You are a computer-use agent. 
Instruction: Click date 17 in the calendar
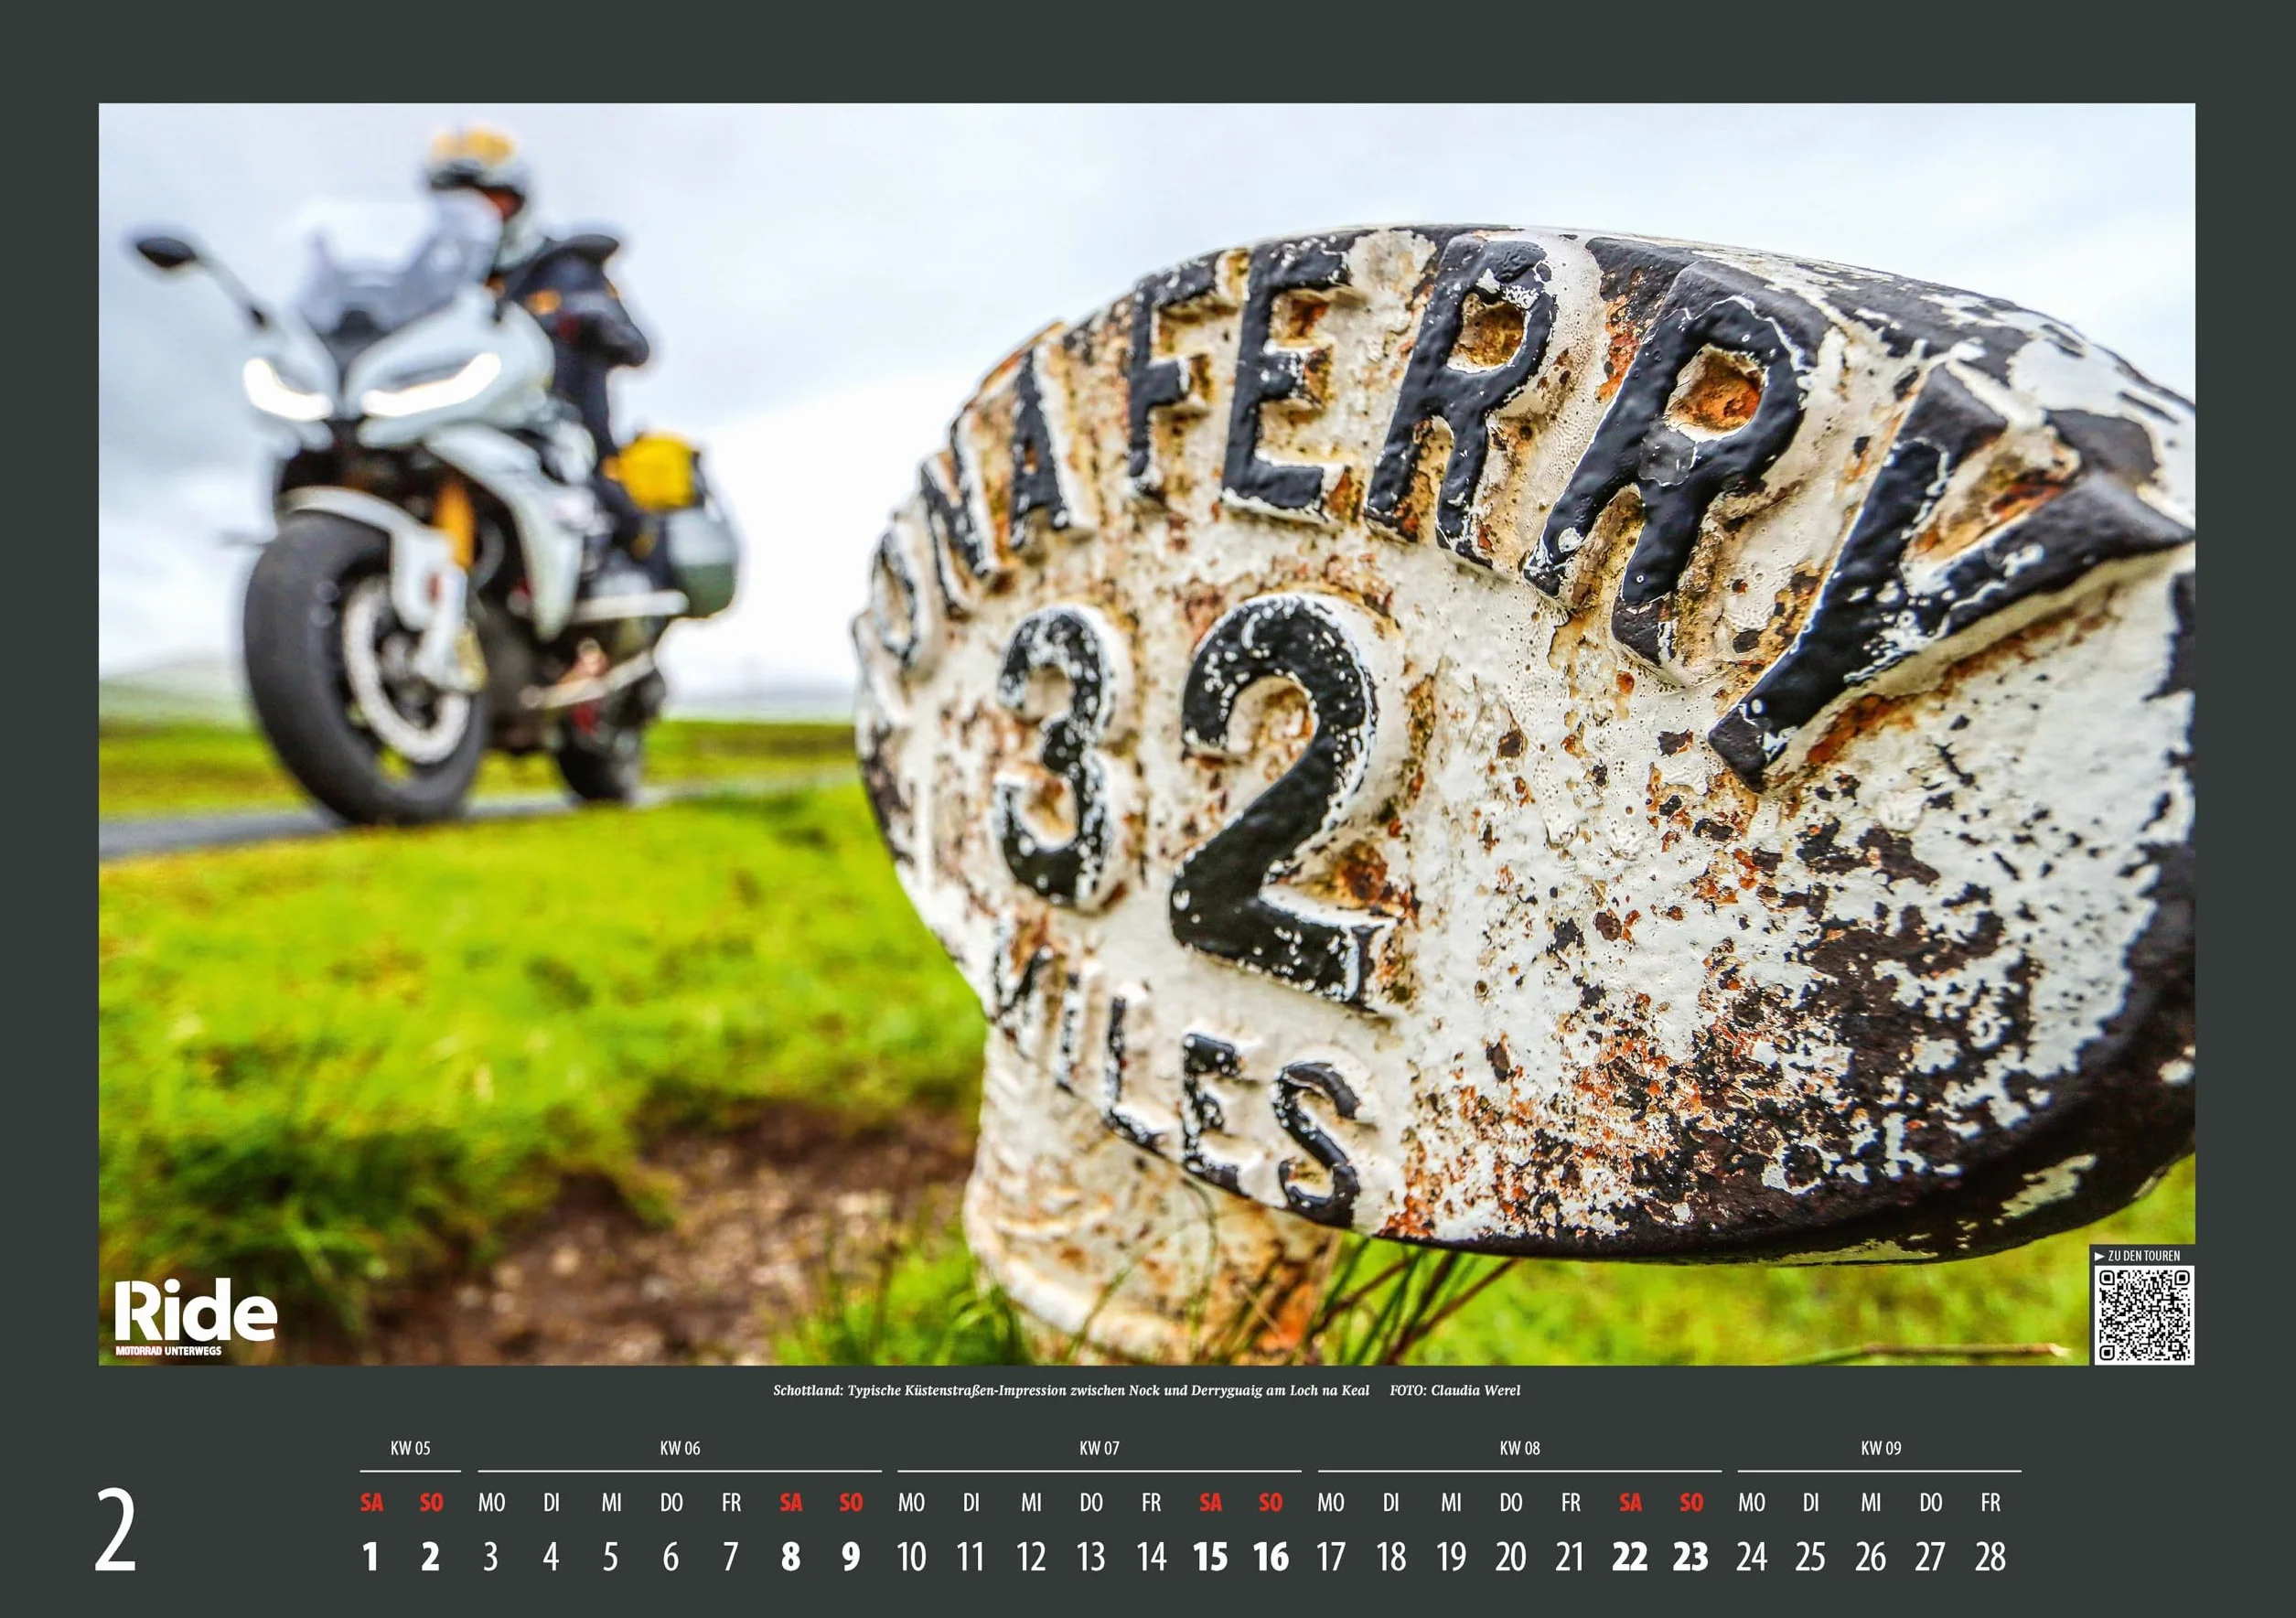click(1331, 1557)
